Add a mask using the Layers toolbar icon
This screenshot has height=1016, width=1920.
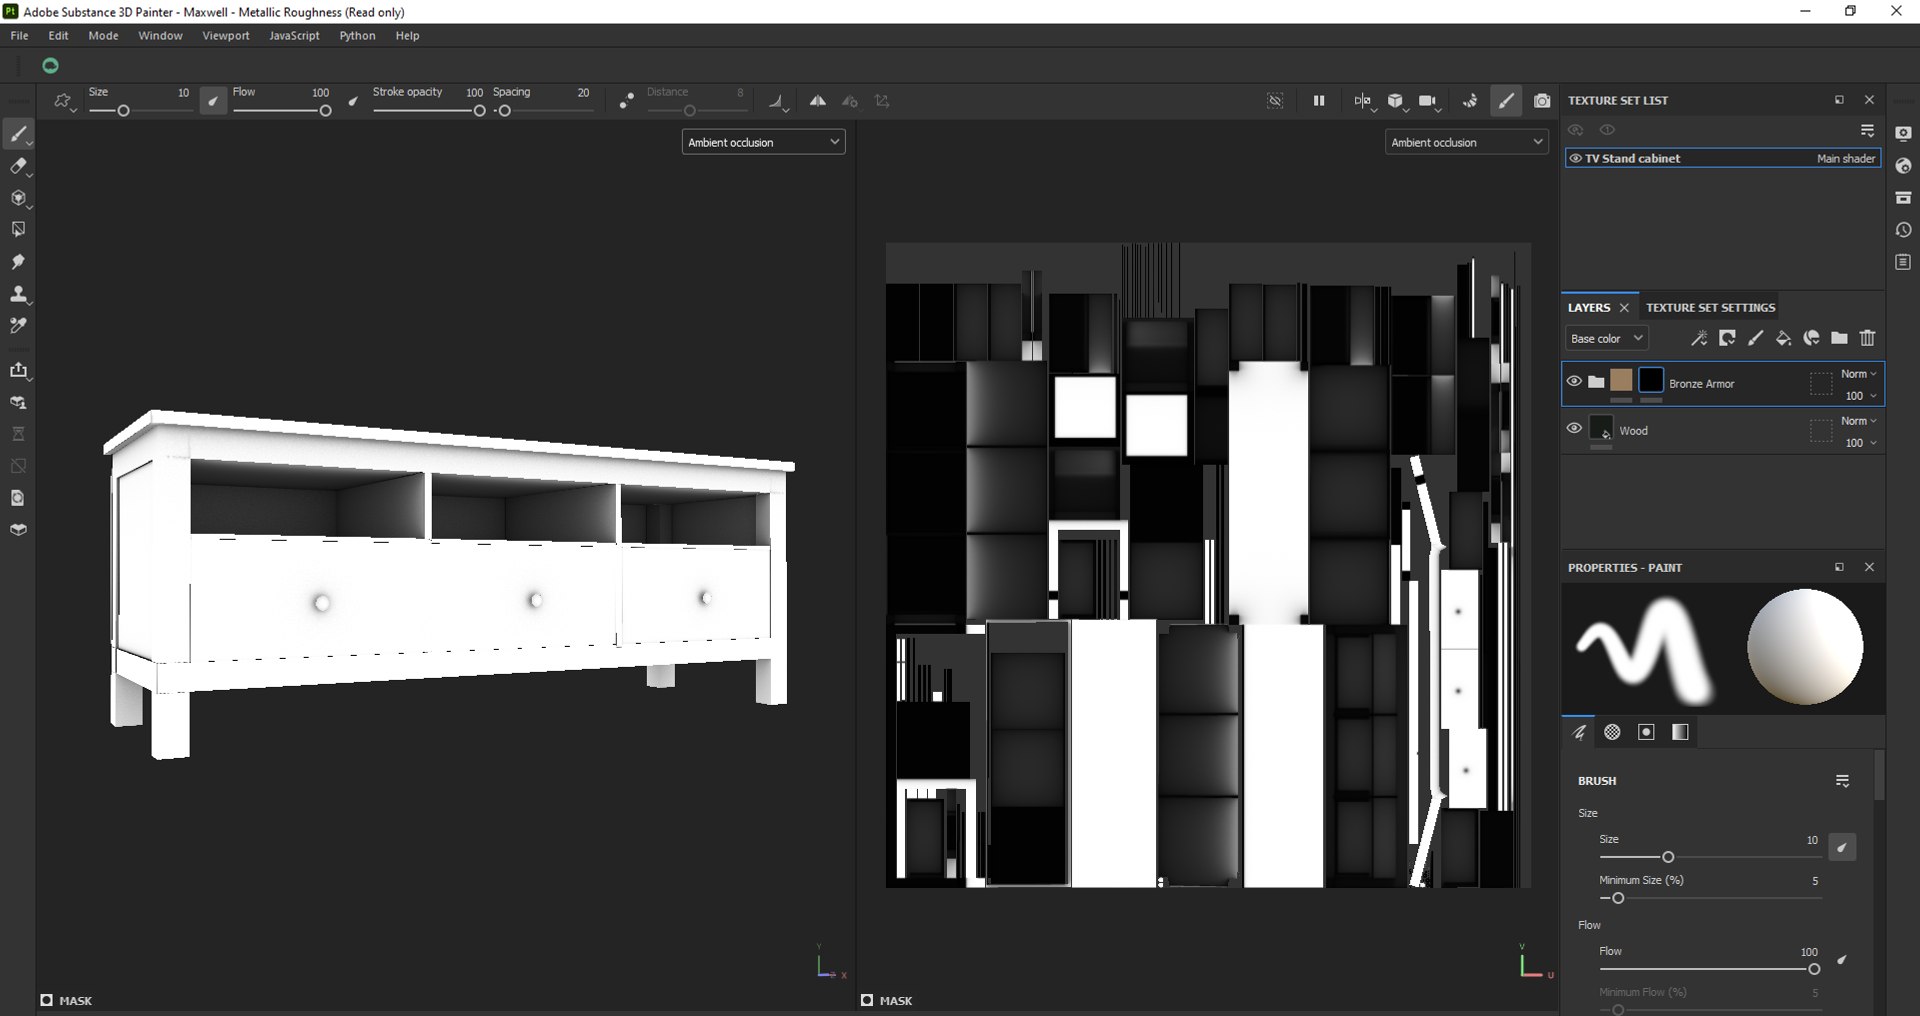[1727, 338]
